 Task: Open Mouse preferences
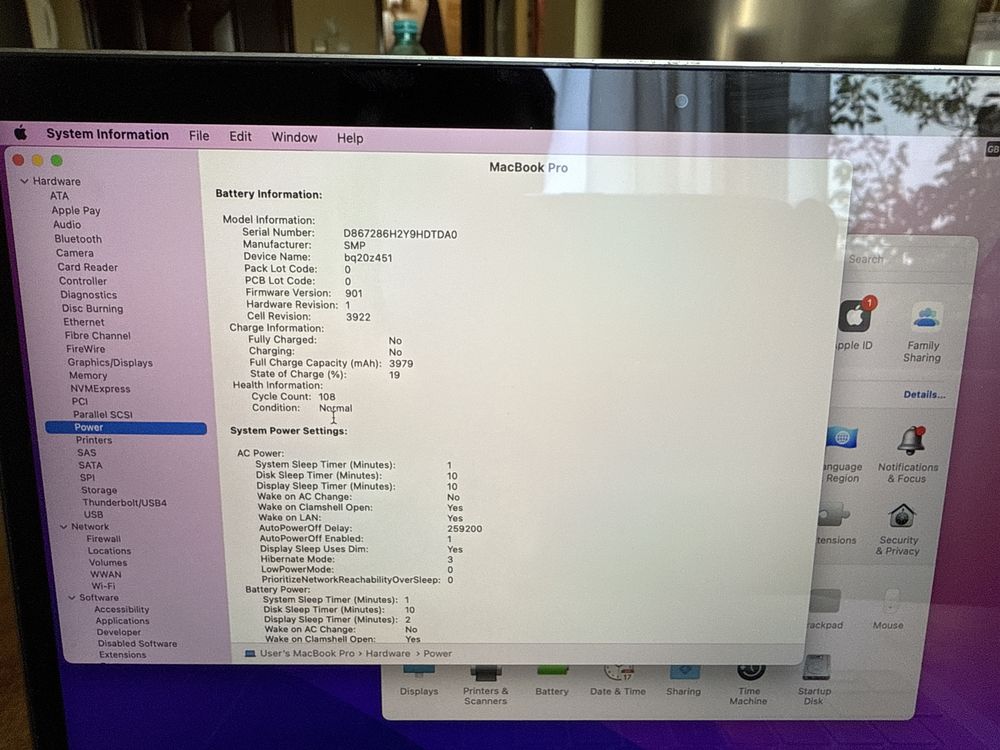point(888,609)
